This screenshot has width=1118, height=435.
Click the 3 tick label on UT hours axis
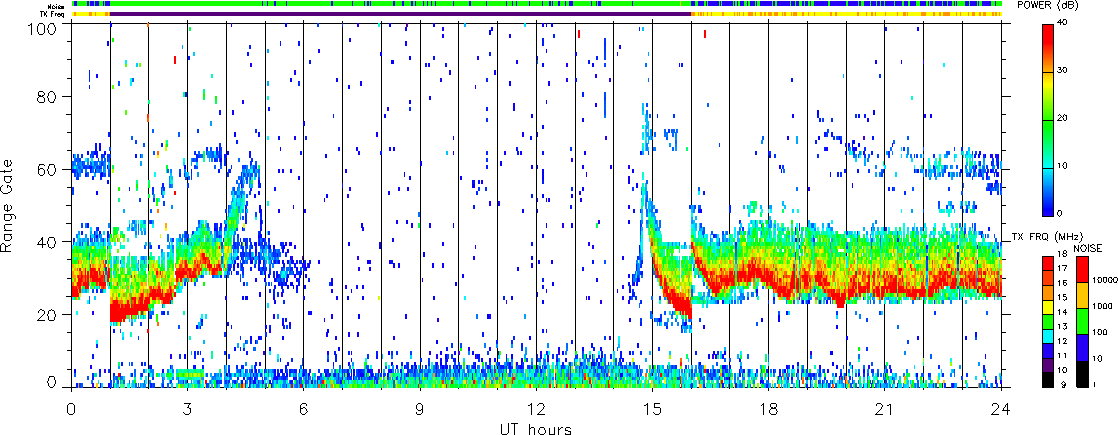(x=188, y=409)
